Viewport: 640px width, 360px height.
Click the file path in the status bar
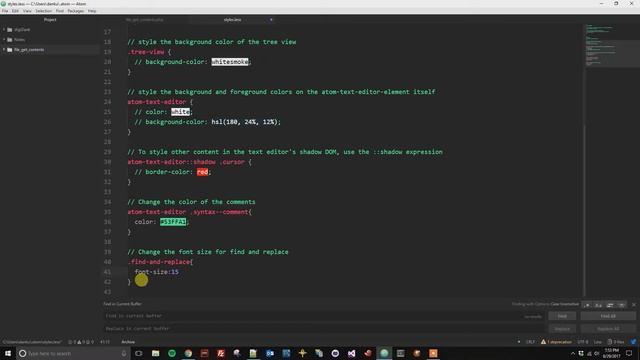(x=32, y=342)
